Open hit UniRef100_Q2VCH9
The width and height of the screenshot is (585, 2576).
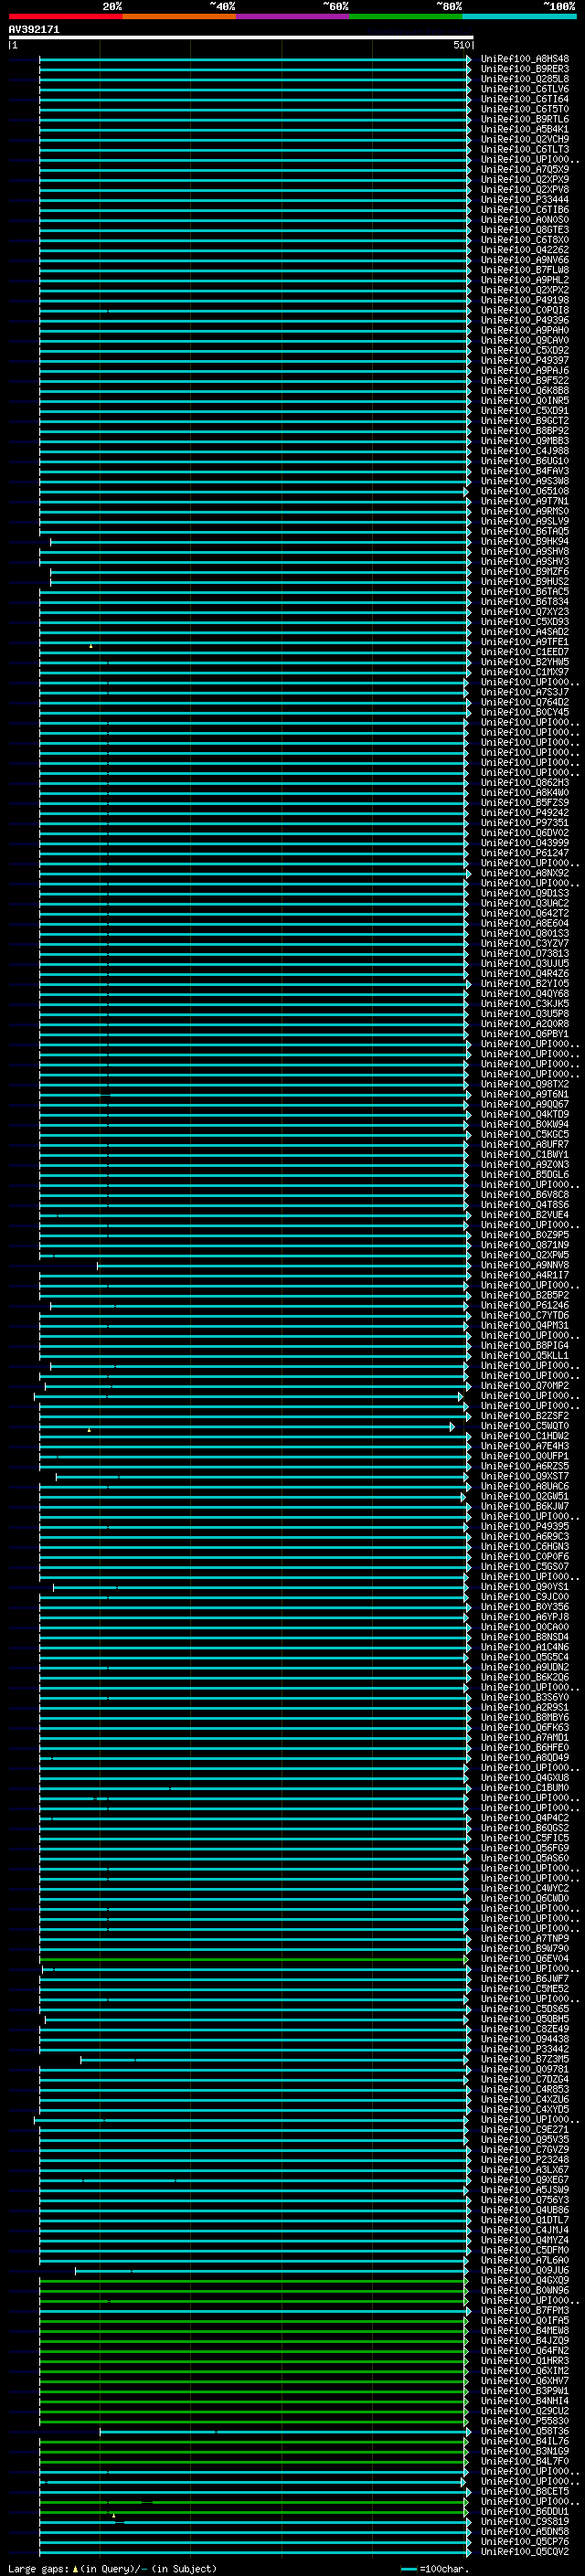tap(524, 139)
